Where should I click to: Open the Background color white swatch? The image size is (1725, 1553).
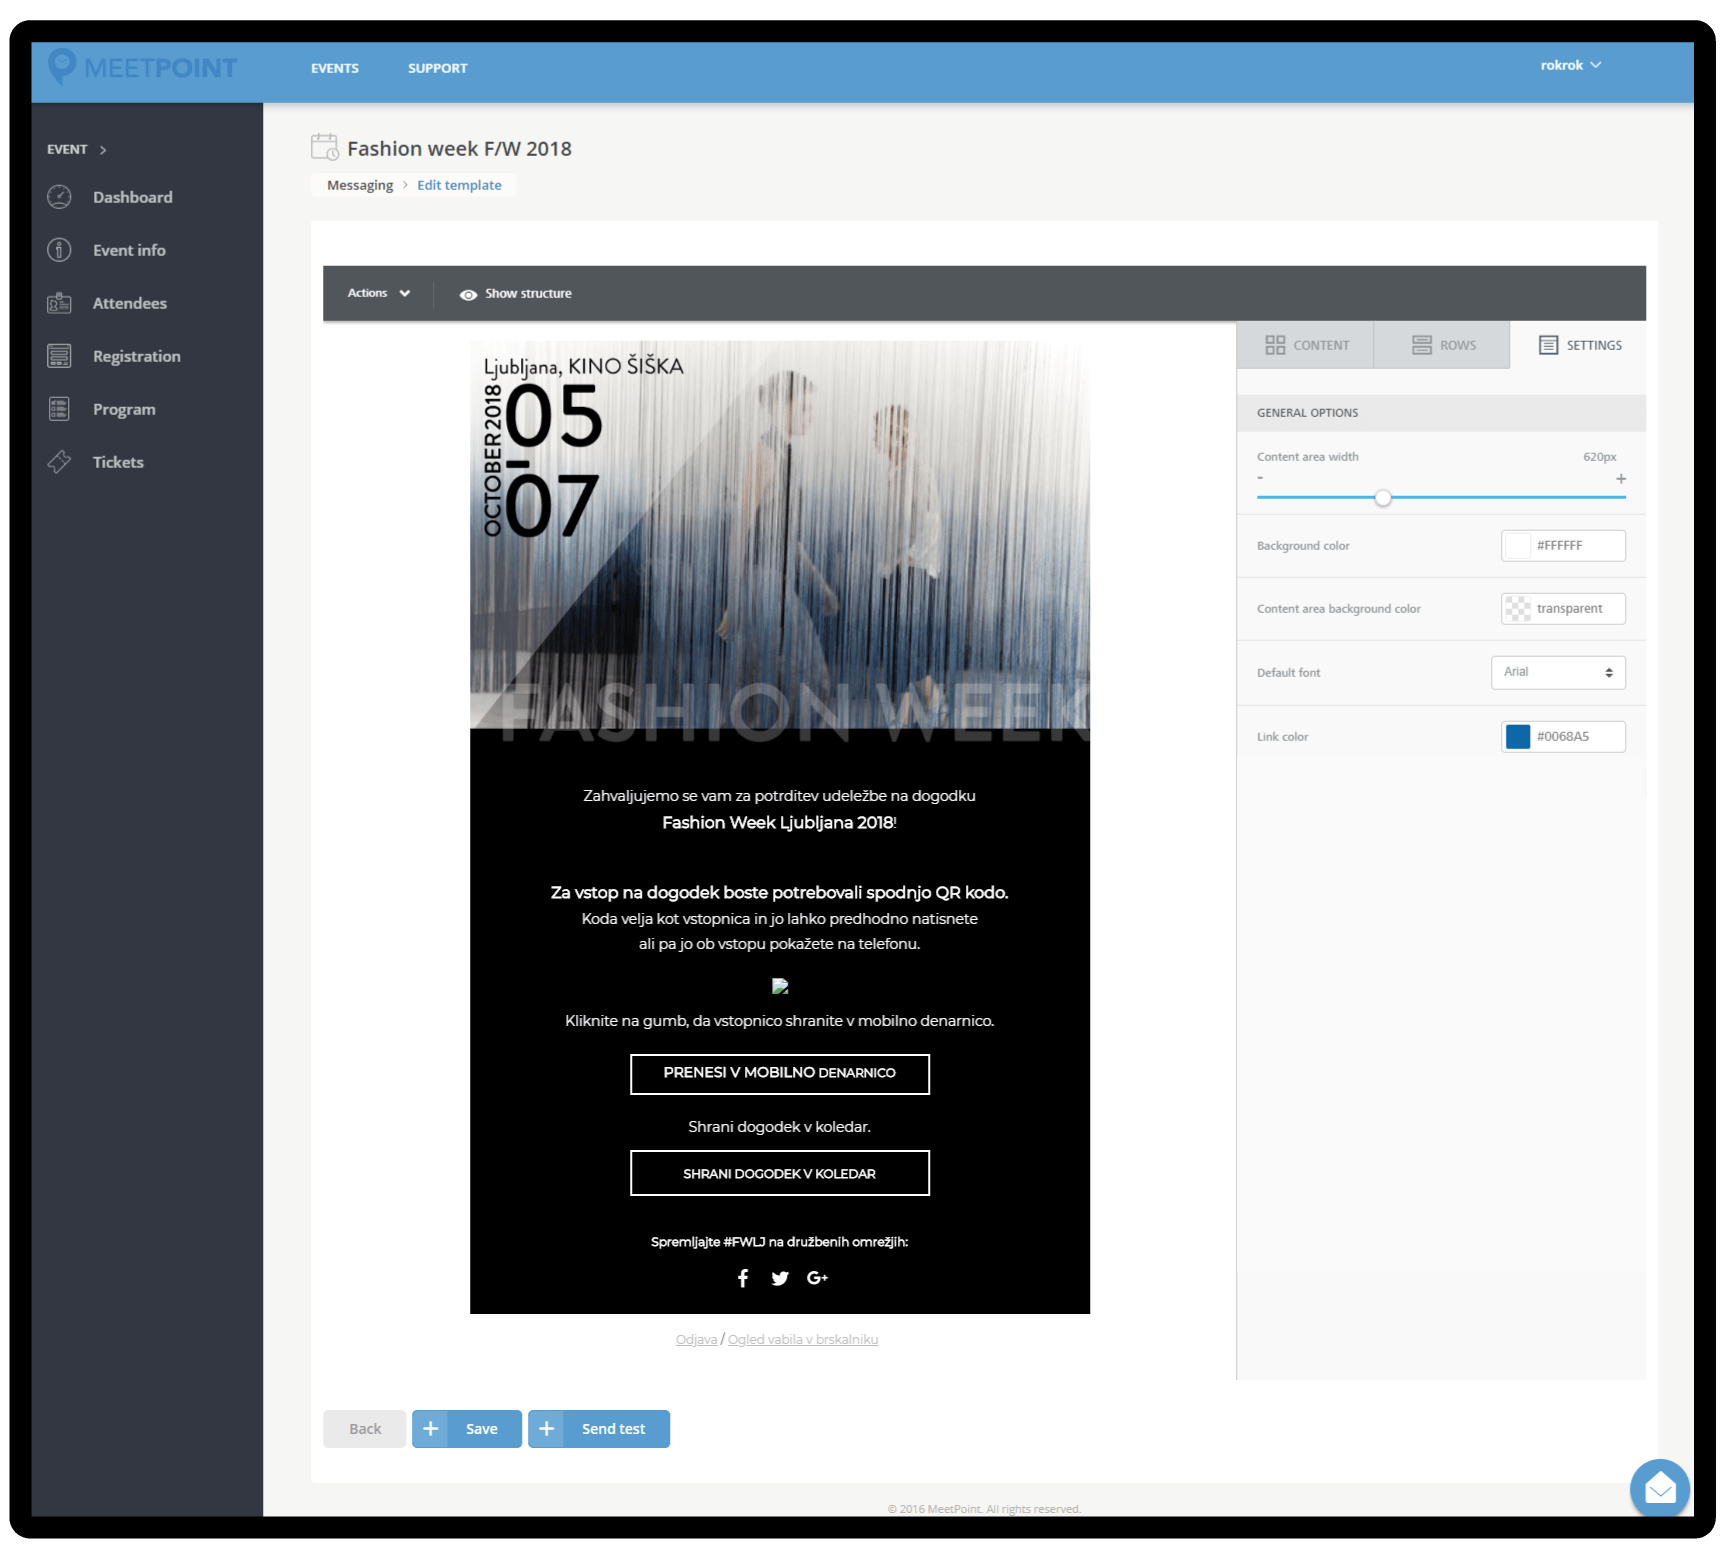(x=1518, y=546)
